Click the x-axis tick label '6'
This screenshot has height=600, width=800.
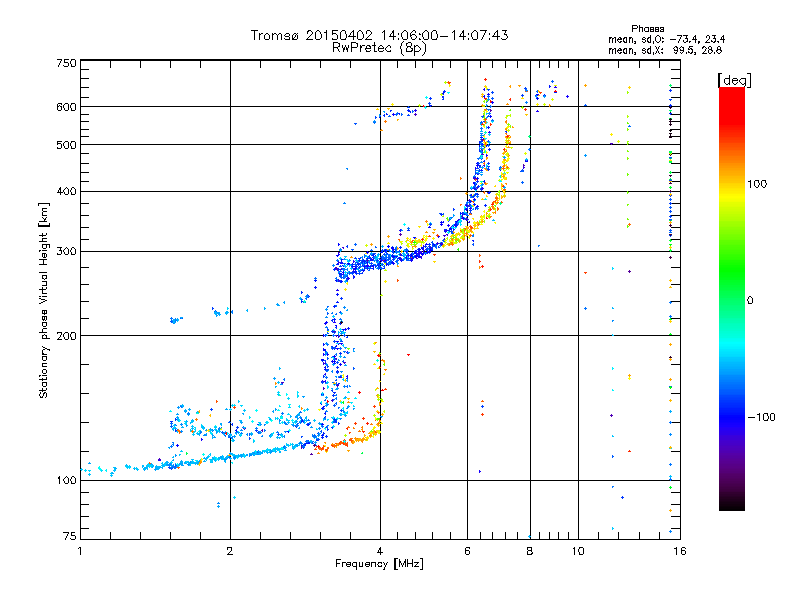[x=467, y=551]
